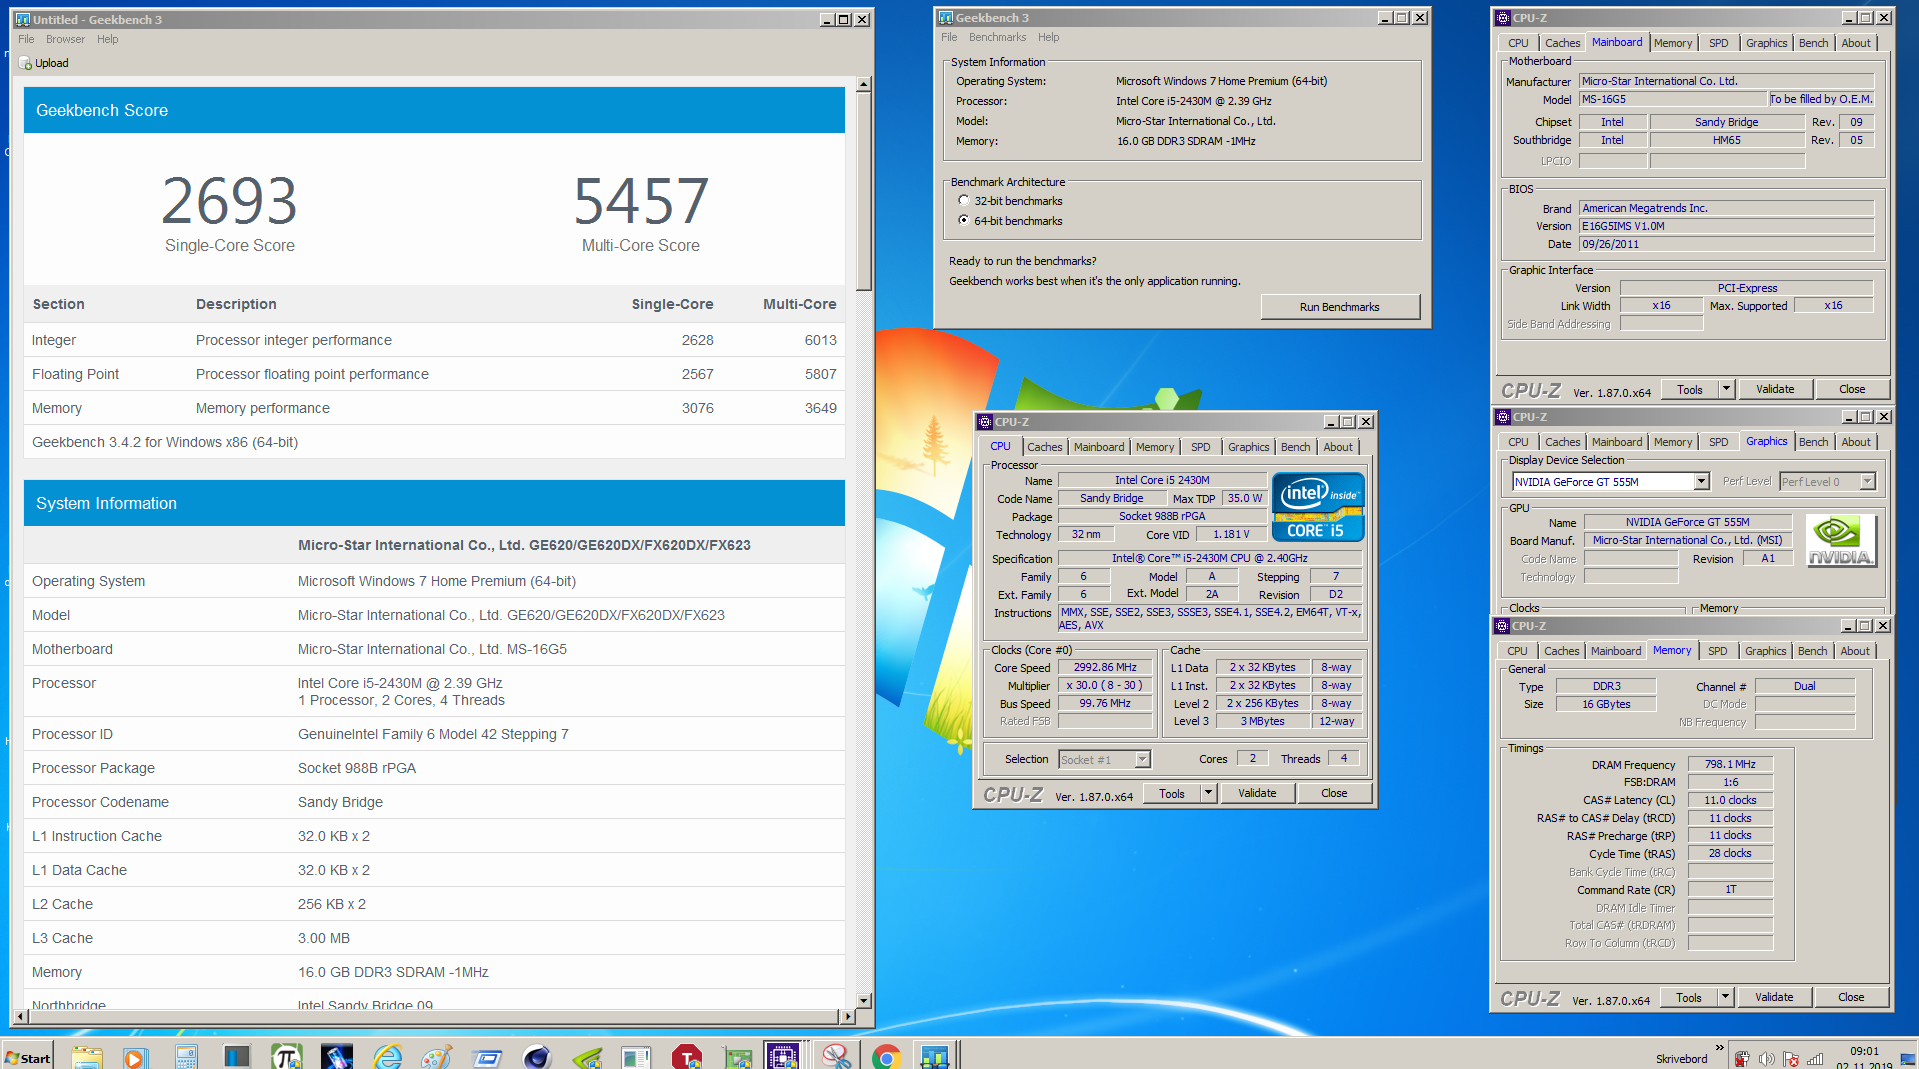
Task: Open the NVIDIA taskbar icon
Action: [587, 1057]
